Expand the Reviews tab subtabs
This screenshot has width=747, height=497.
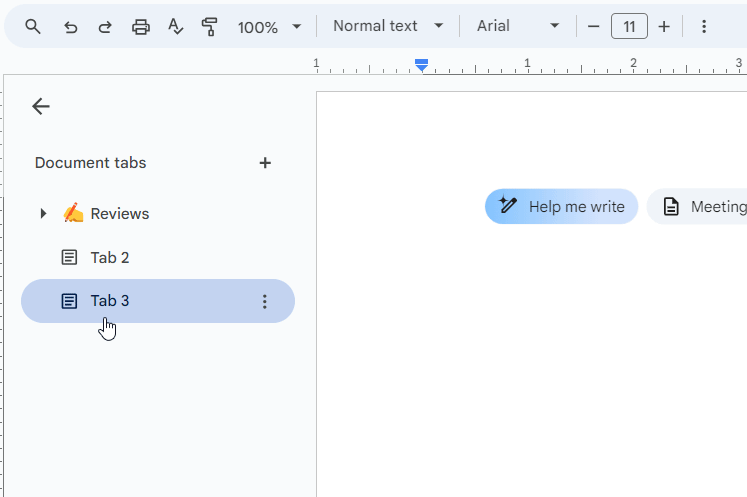tap(43, 213)
